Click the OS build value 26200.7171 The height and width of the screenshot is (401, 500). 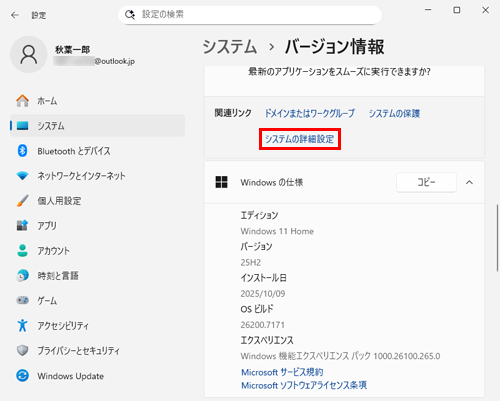coord(263,325)
